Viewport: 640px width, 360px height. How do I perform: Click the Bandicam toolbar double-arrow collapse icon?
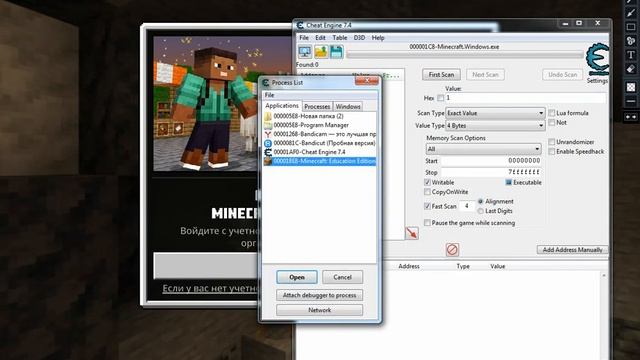coord(631,117)
